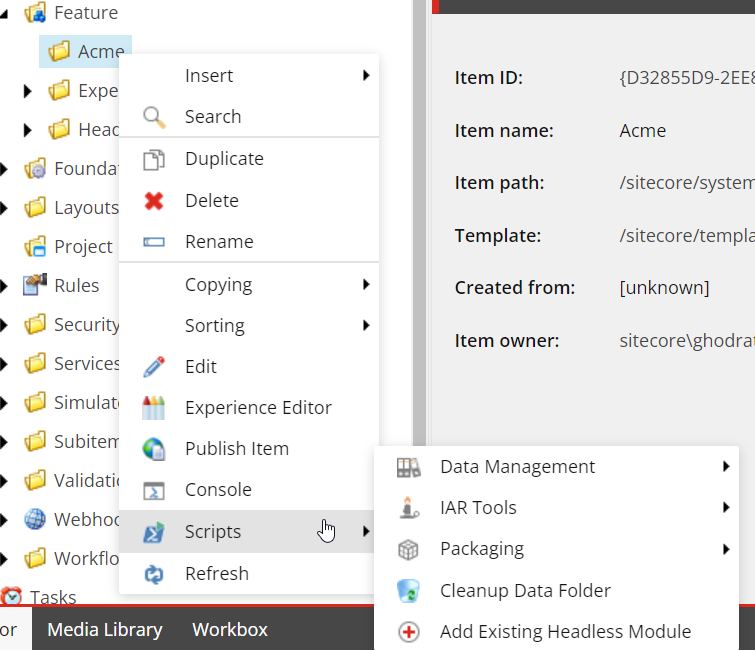This screenshot has width=755, height=650.
Task: Click the Experience Editor crayons icon
Action: point(154,408)
